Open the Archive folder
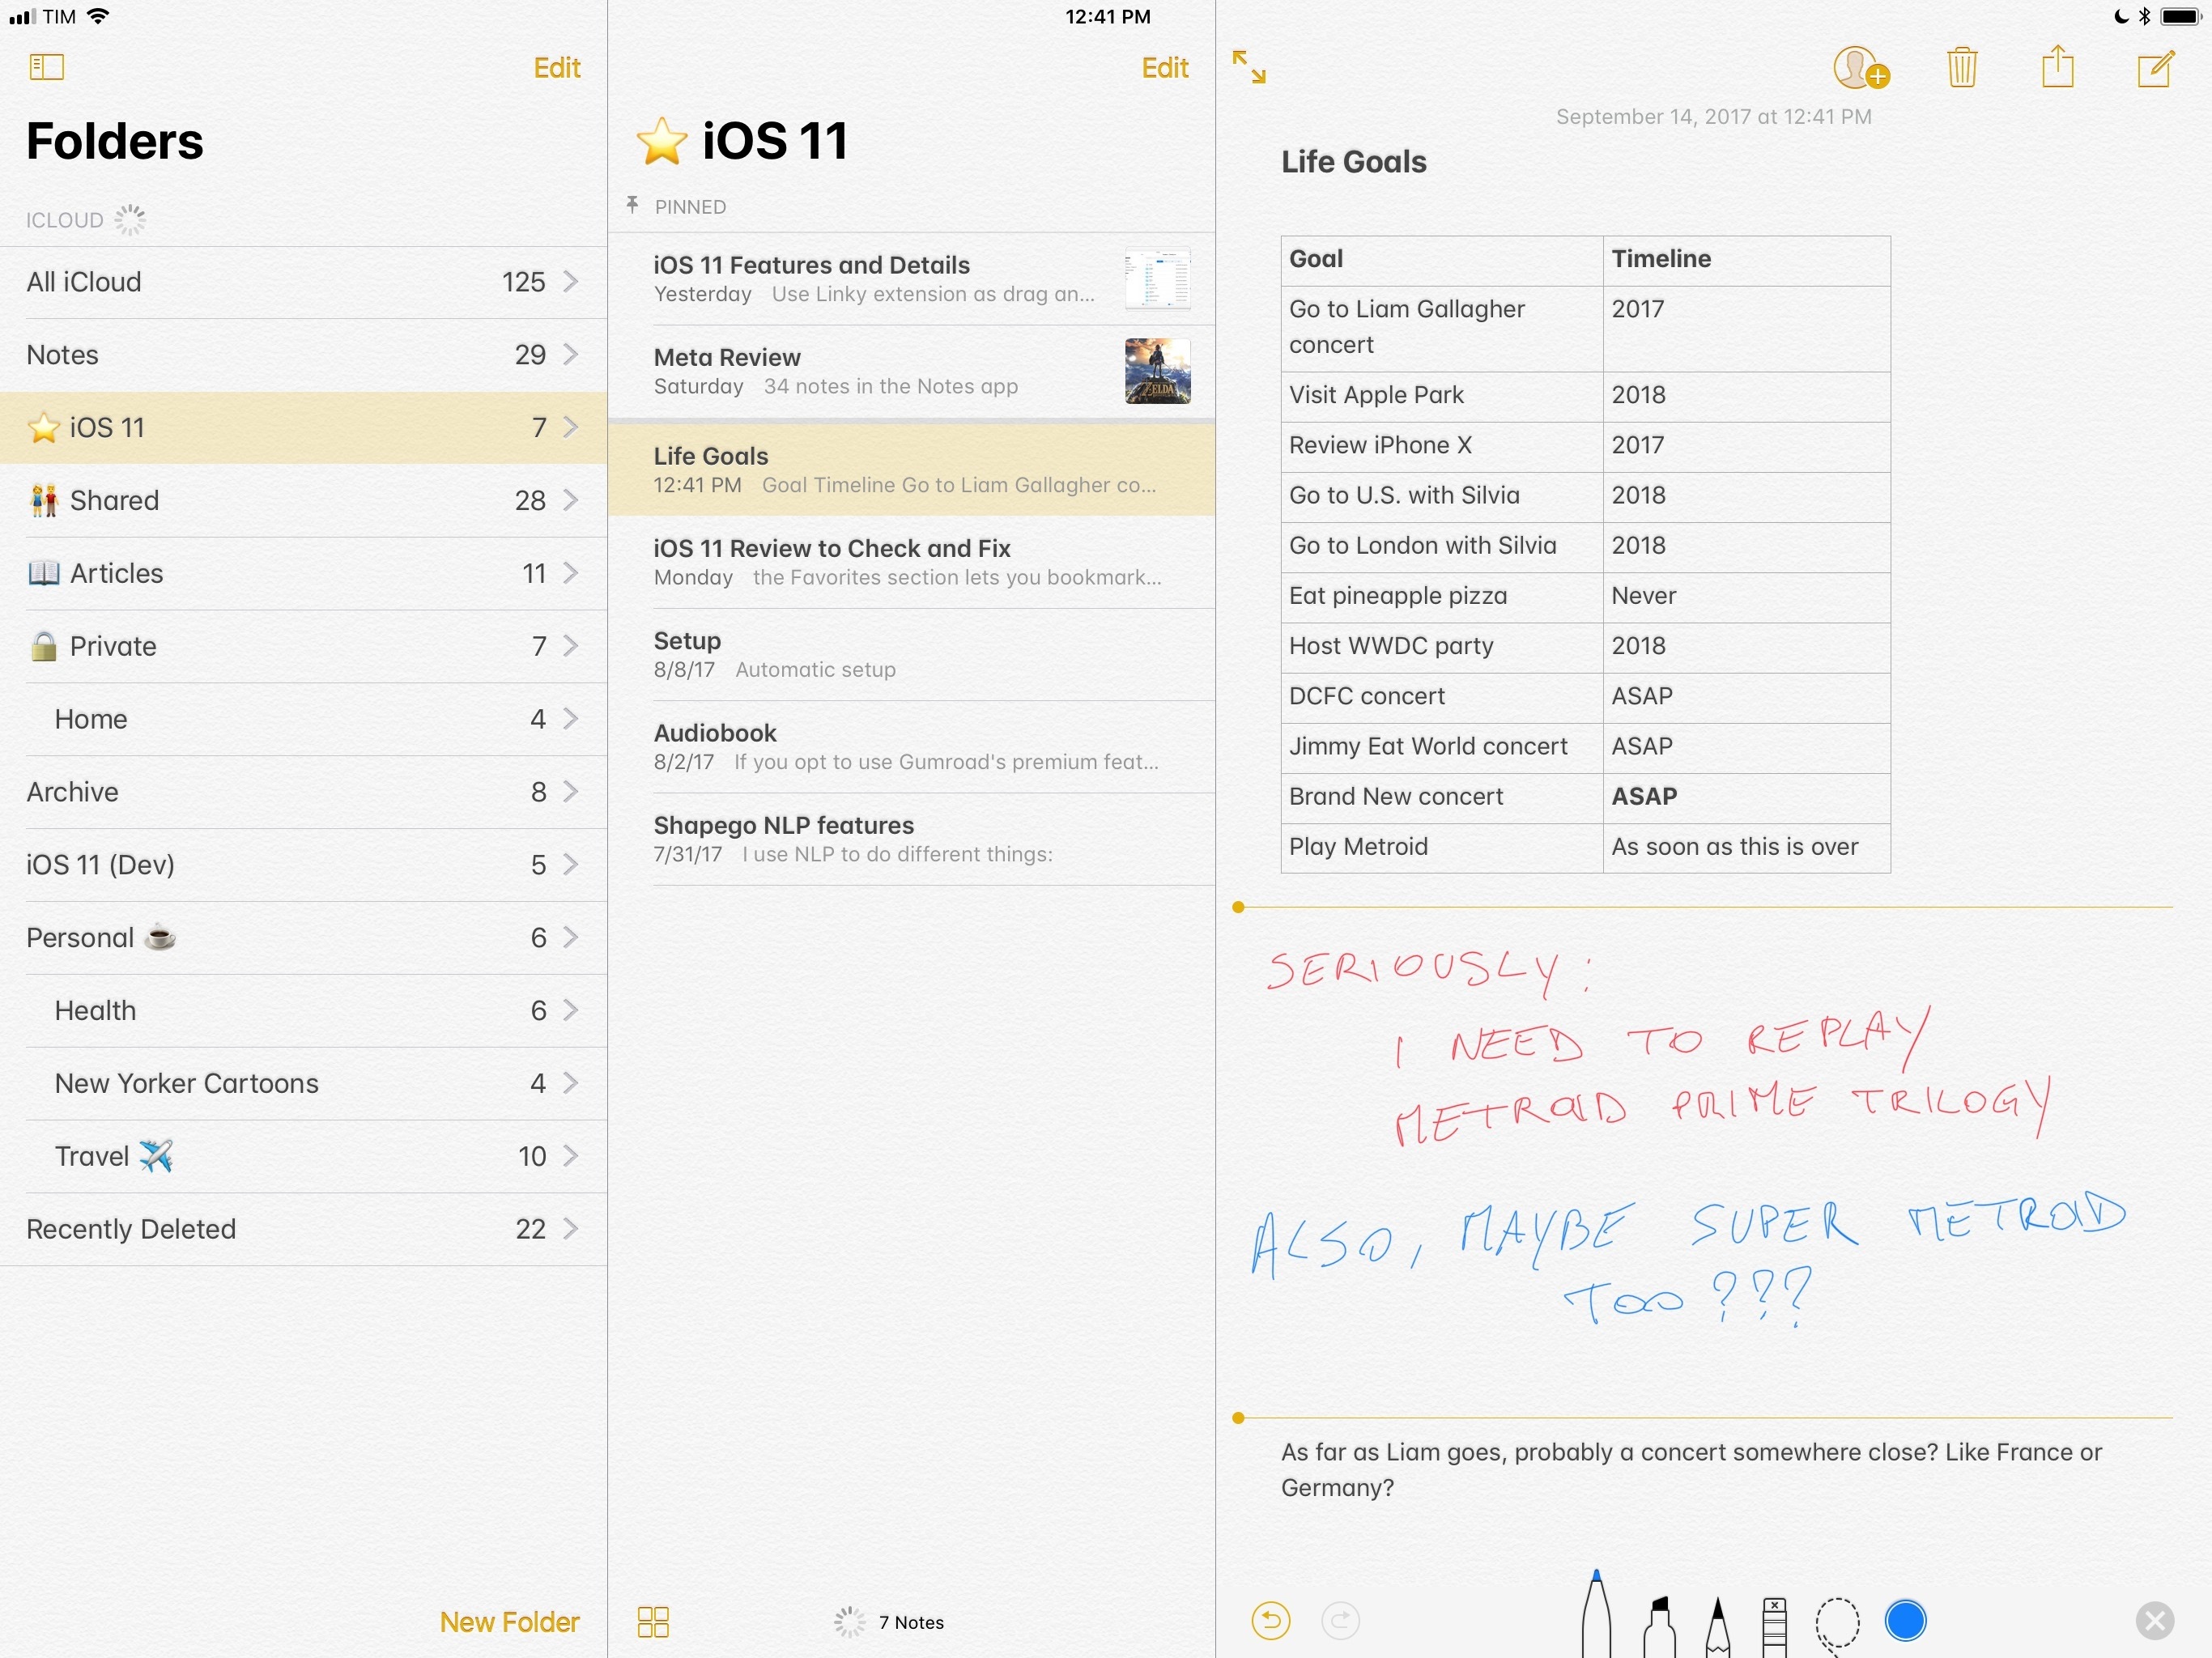Viewport: 2212px width, 1658px height. pos(303,792)
